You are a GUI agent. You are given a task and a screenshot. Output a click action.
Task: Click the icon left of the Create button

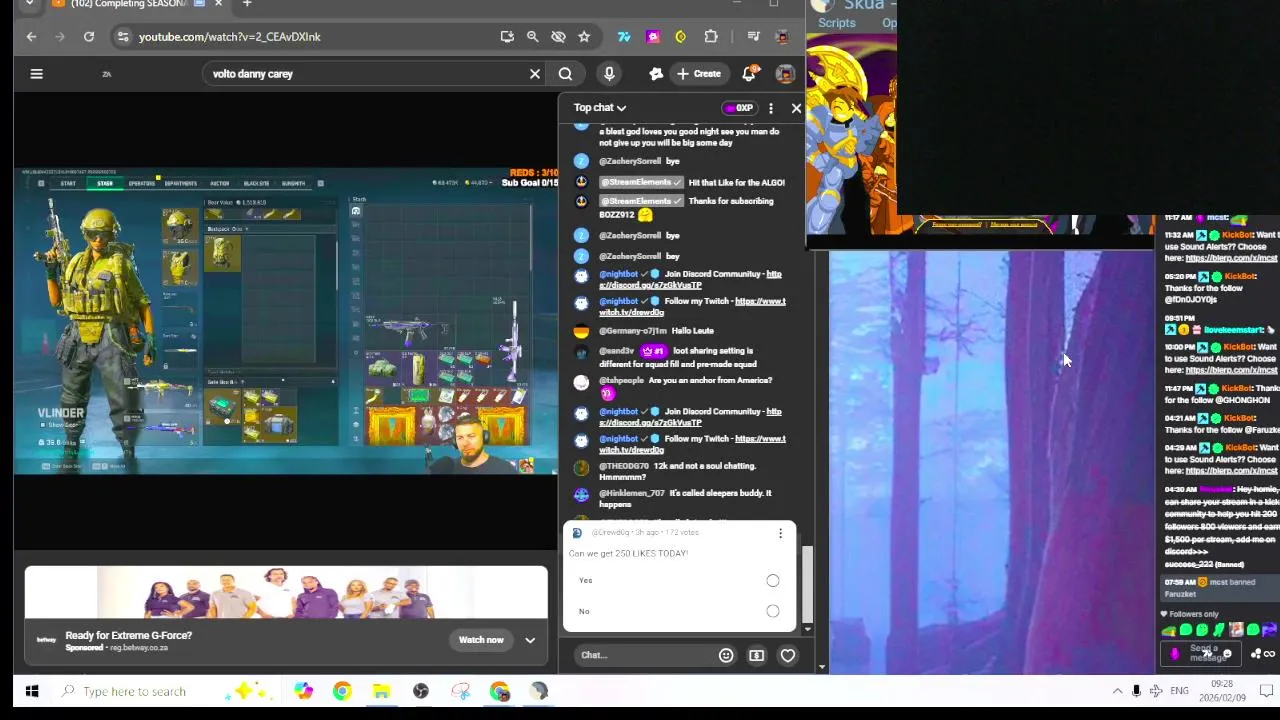[x=656, y=74]
